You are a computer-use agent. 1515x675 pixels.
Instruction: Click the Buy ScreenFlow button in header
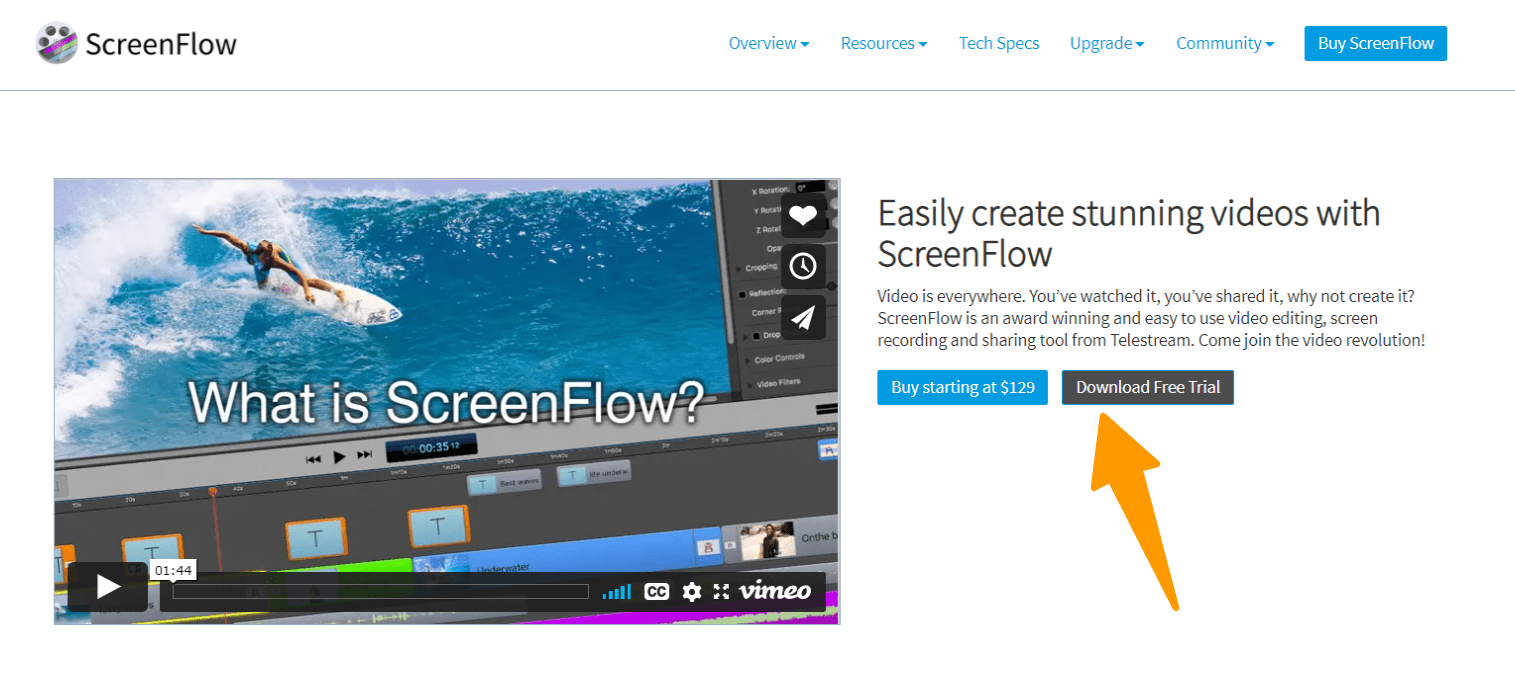[1375, 43]
